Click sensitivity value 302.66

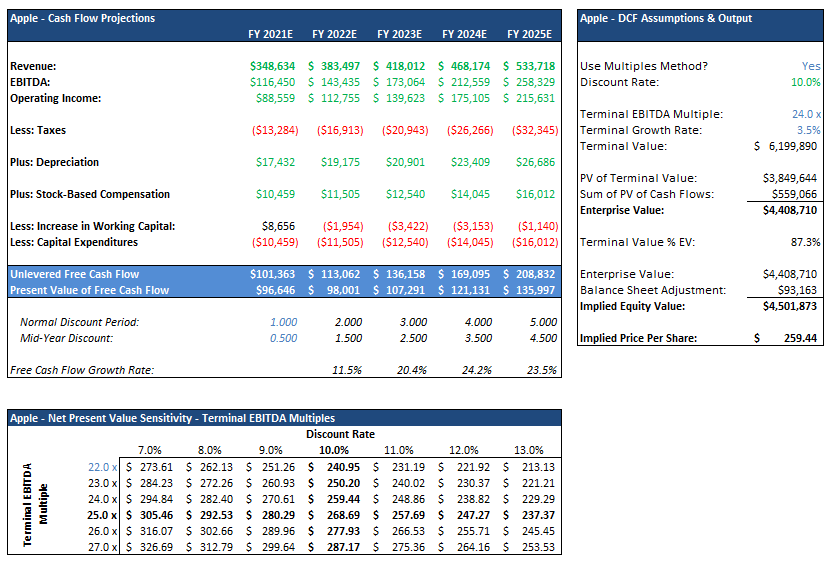point(216,531)
